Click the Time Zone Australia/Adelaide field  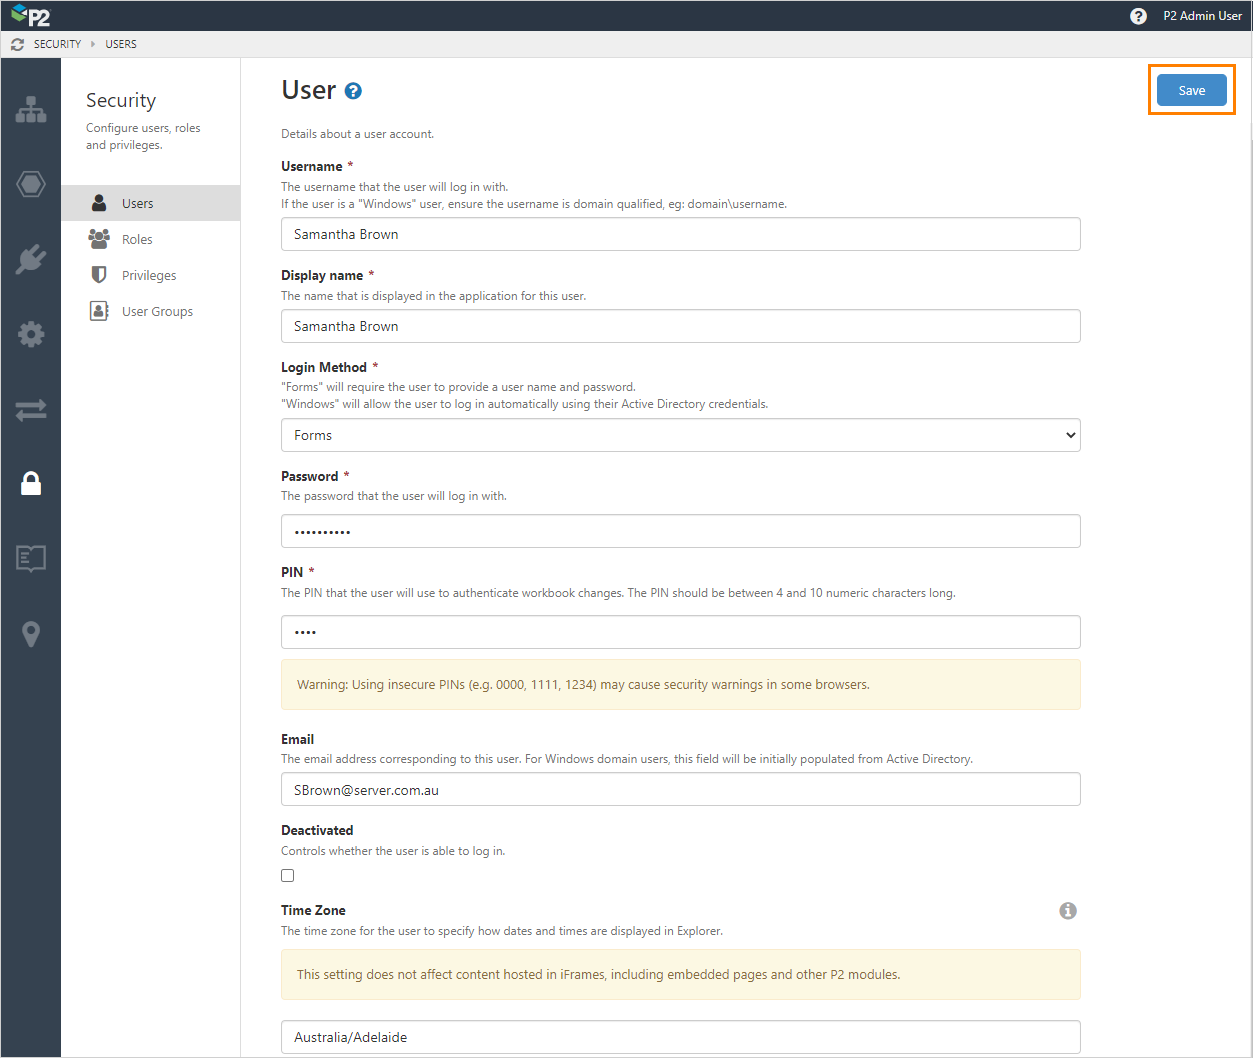680,1036
